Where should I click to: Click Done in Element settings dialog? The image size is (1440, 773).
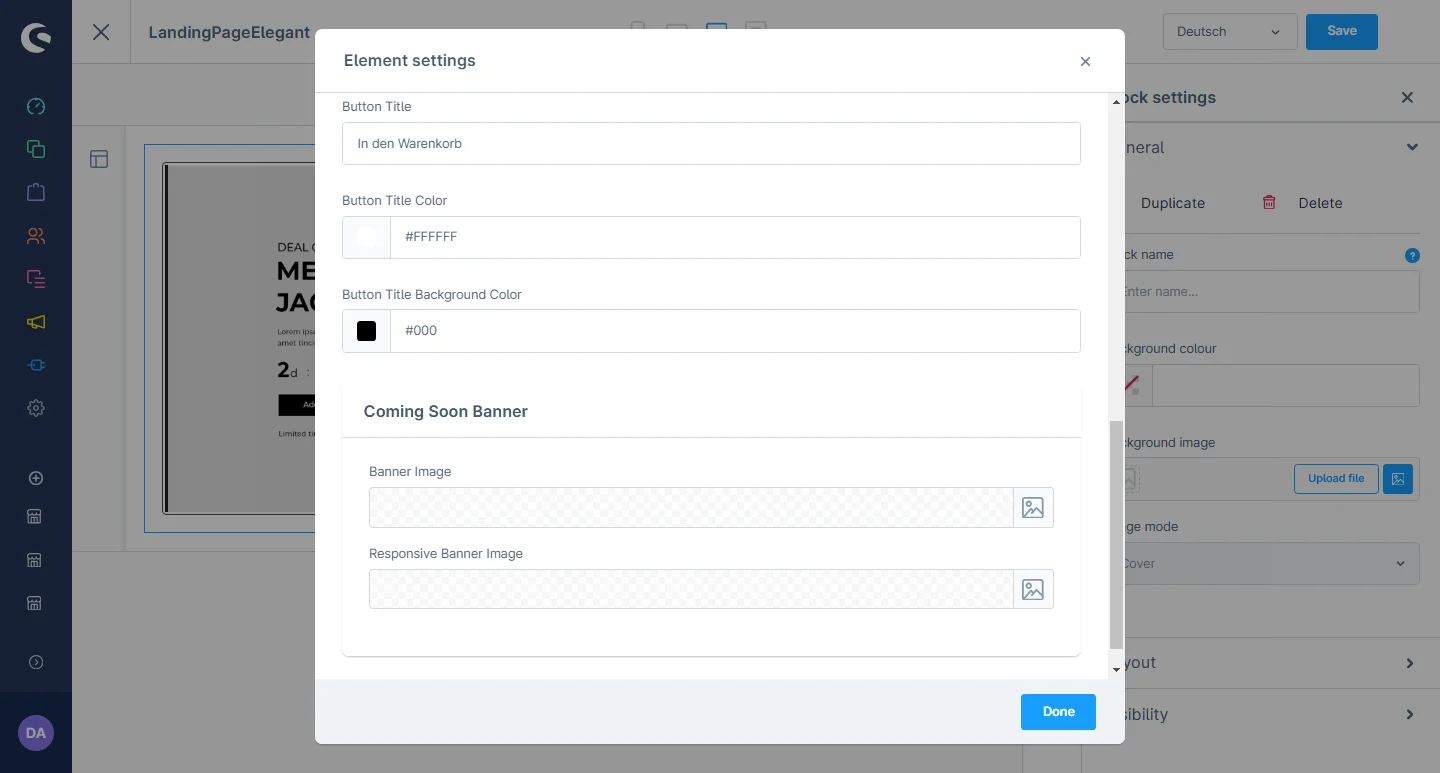click(1058, 712)
